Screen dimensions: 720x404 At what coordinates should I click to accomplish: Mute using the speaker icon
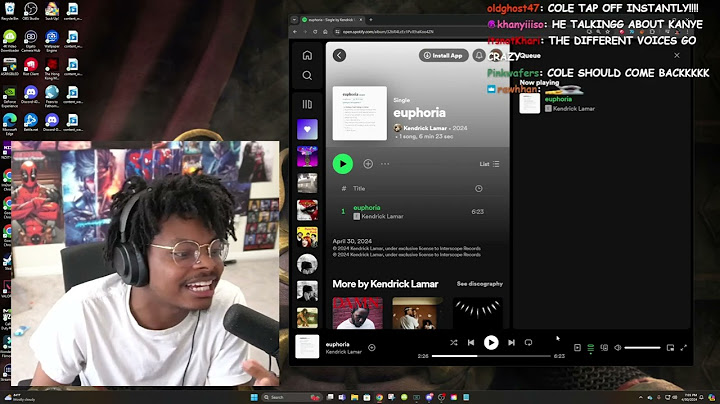coord(618,348)
